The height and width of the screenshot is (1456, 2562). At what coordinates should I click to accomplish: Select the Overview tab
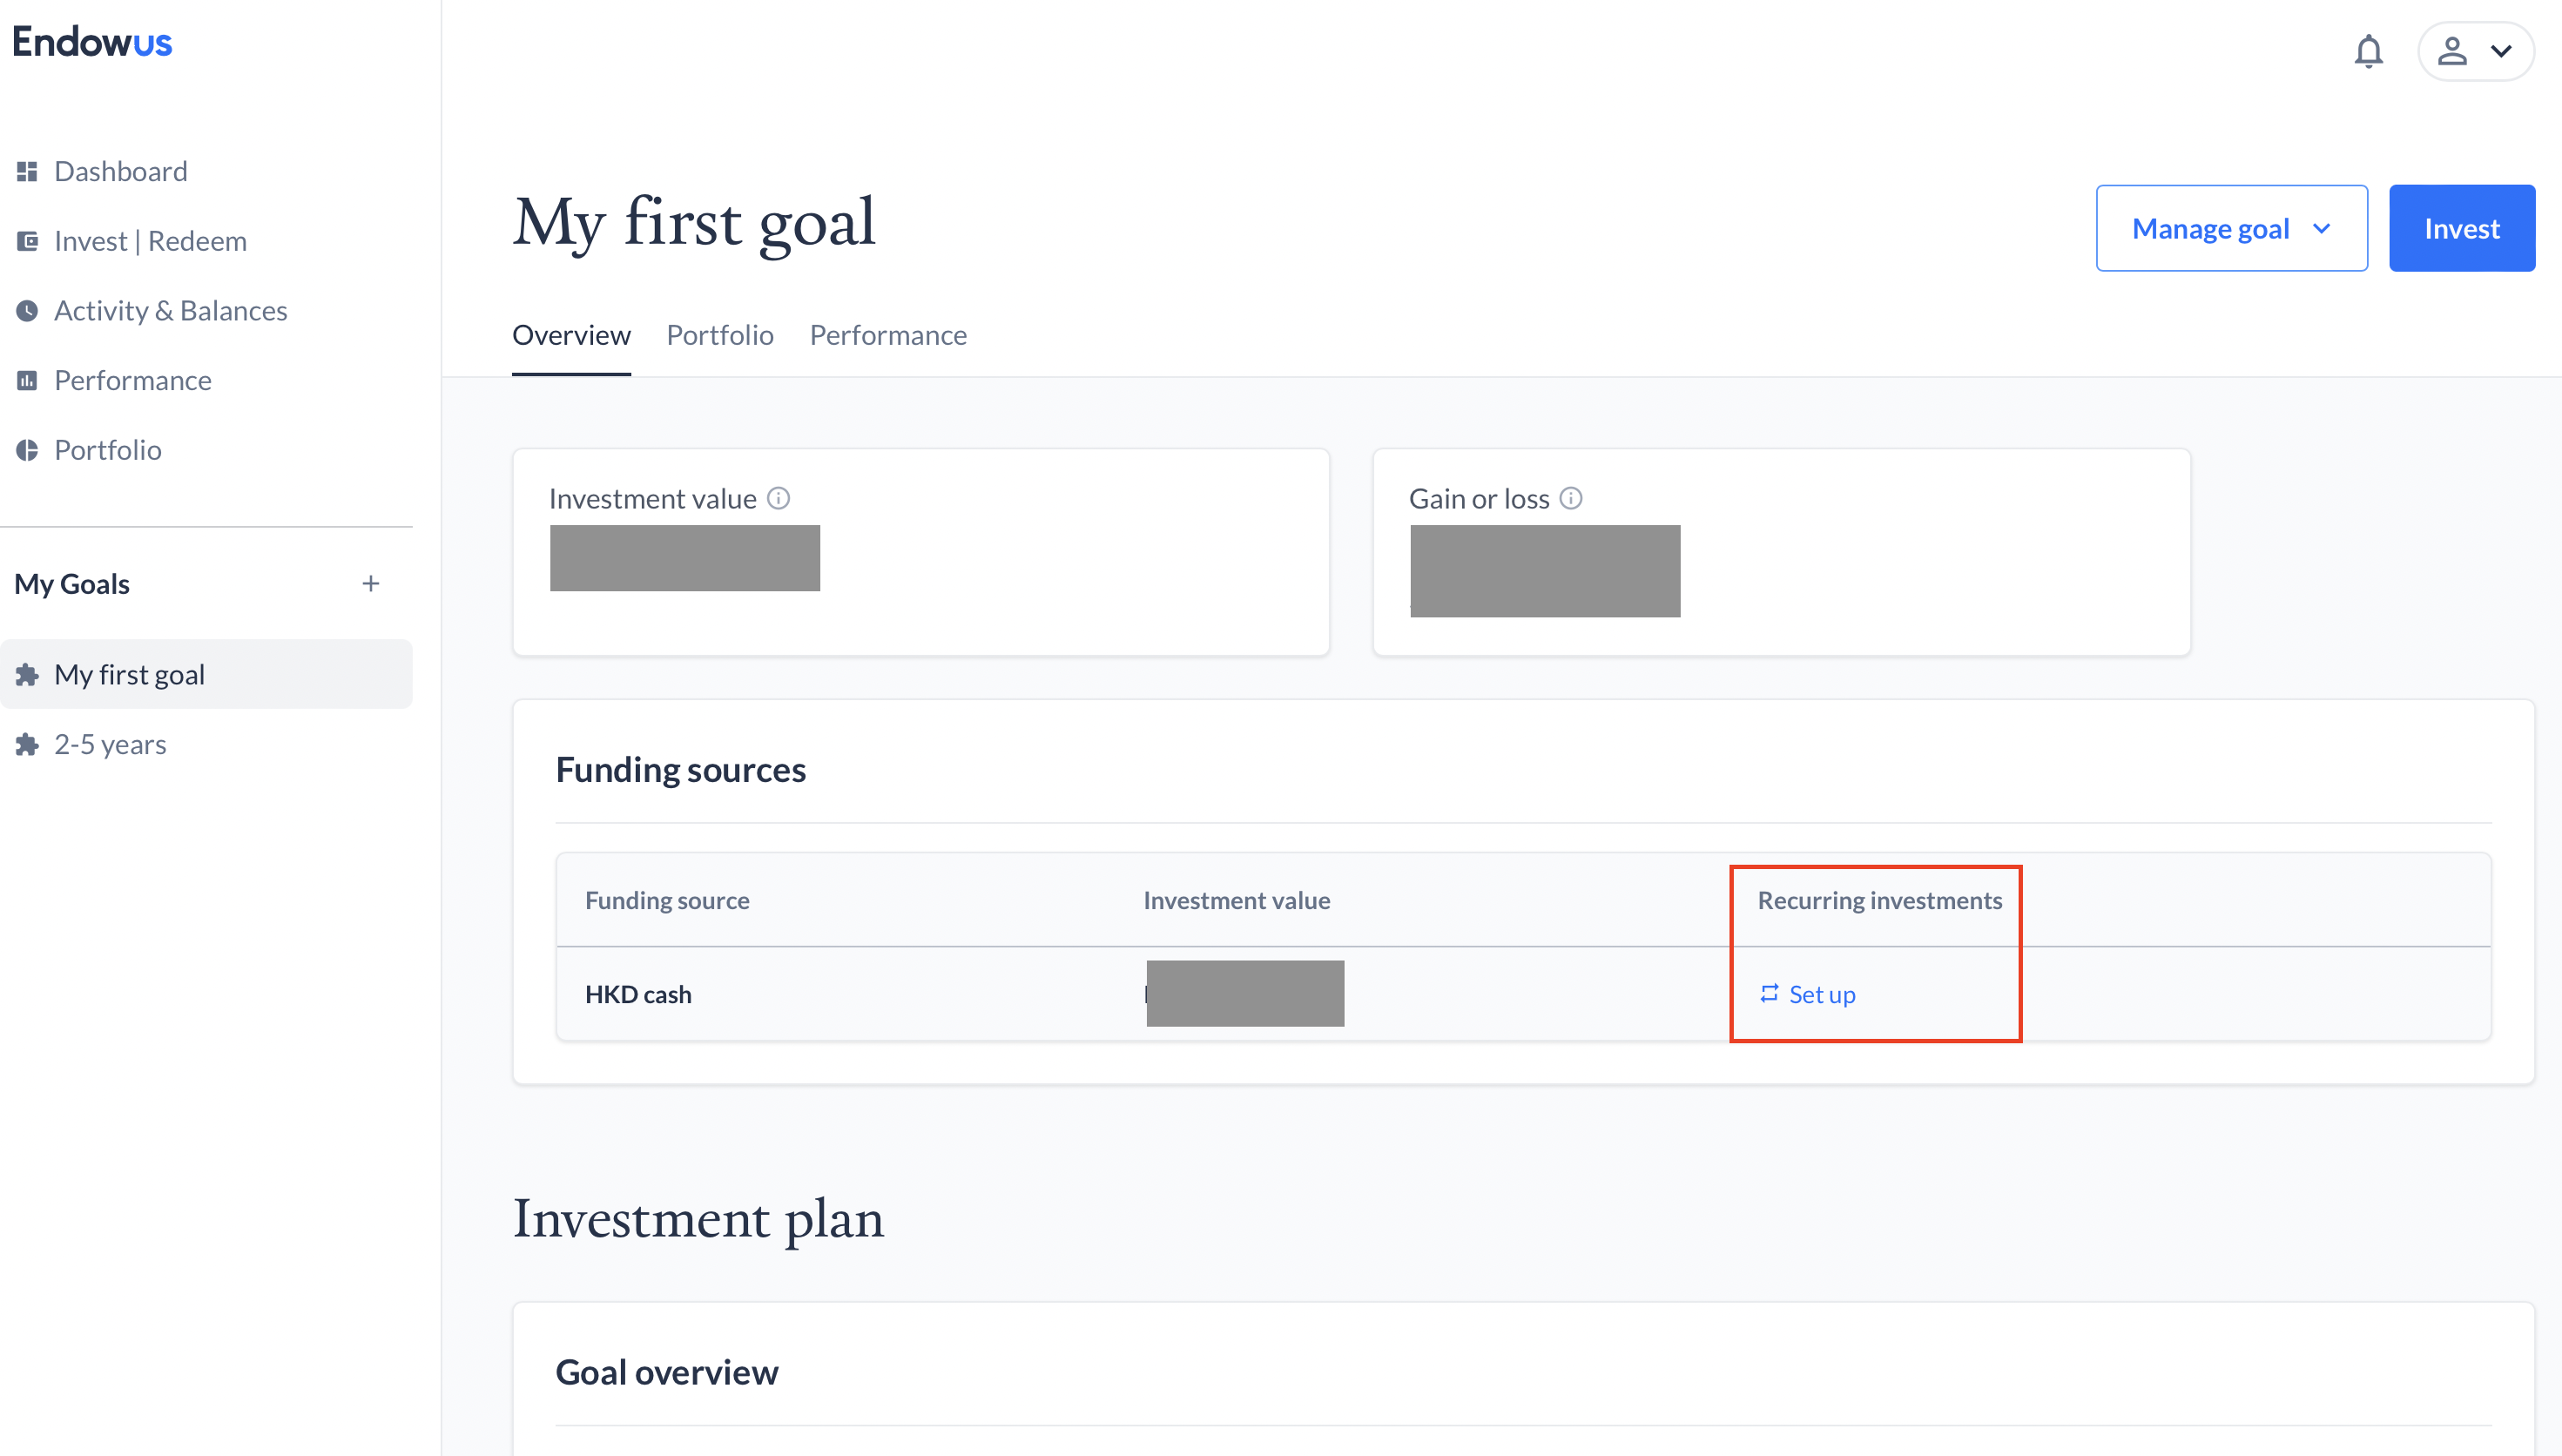(571, 335)
